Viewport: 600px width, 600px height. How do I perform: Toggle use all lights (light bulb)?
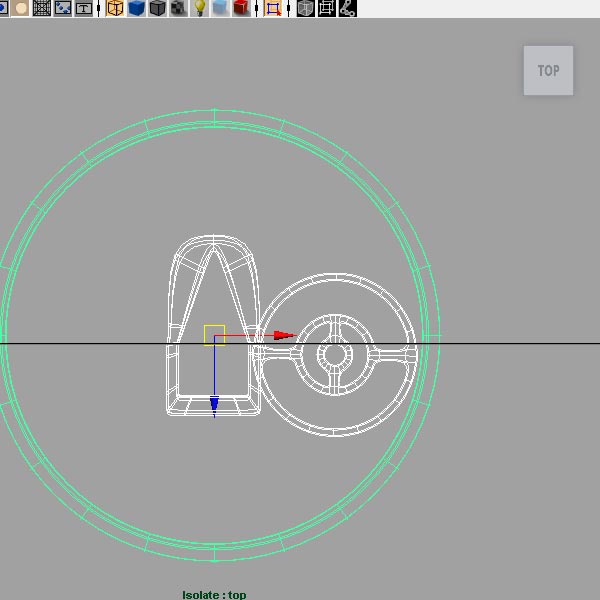tap(199, 8)
